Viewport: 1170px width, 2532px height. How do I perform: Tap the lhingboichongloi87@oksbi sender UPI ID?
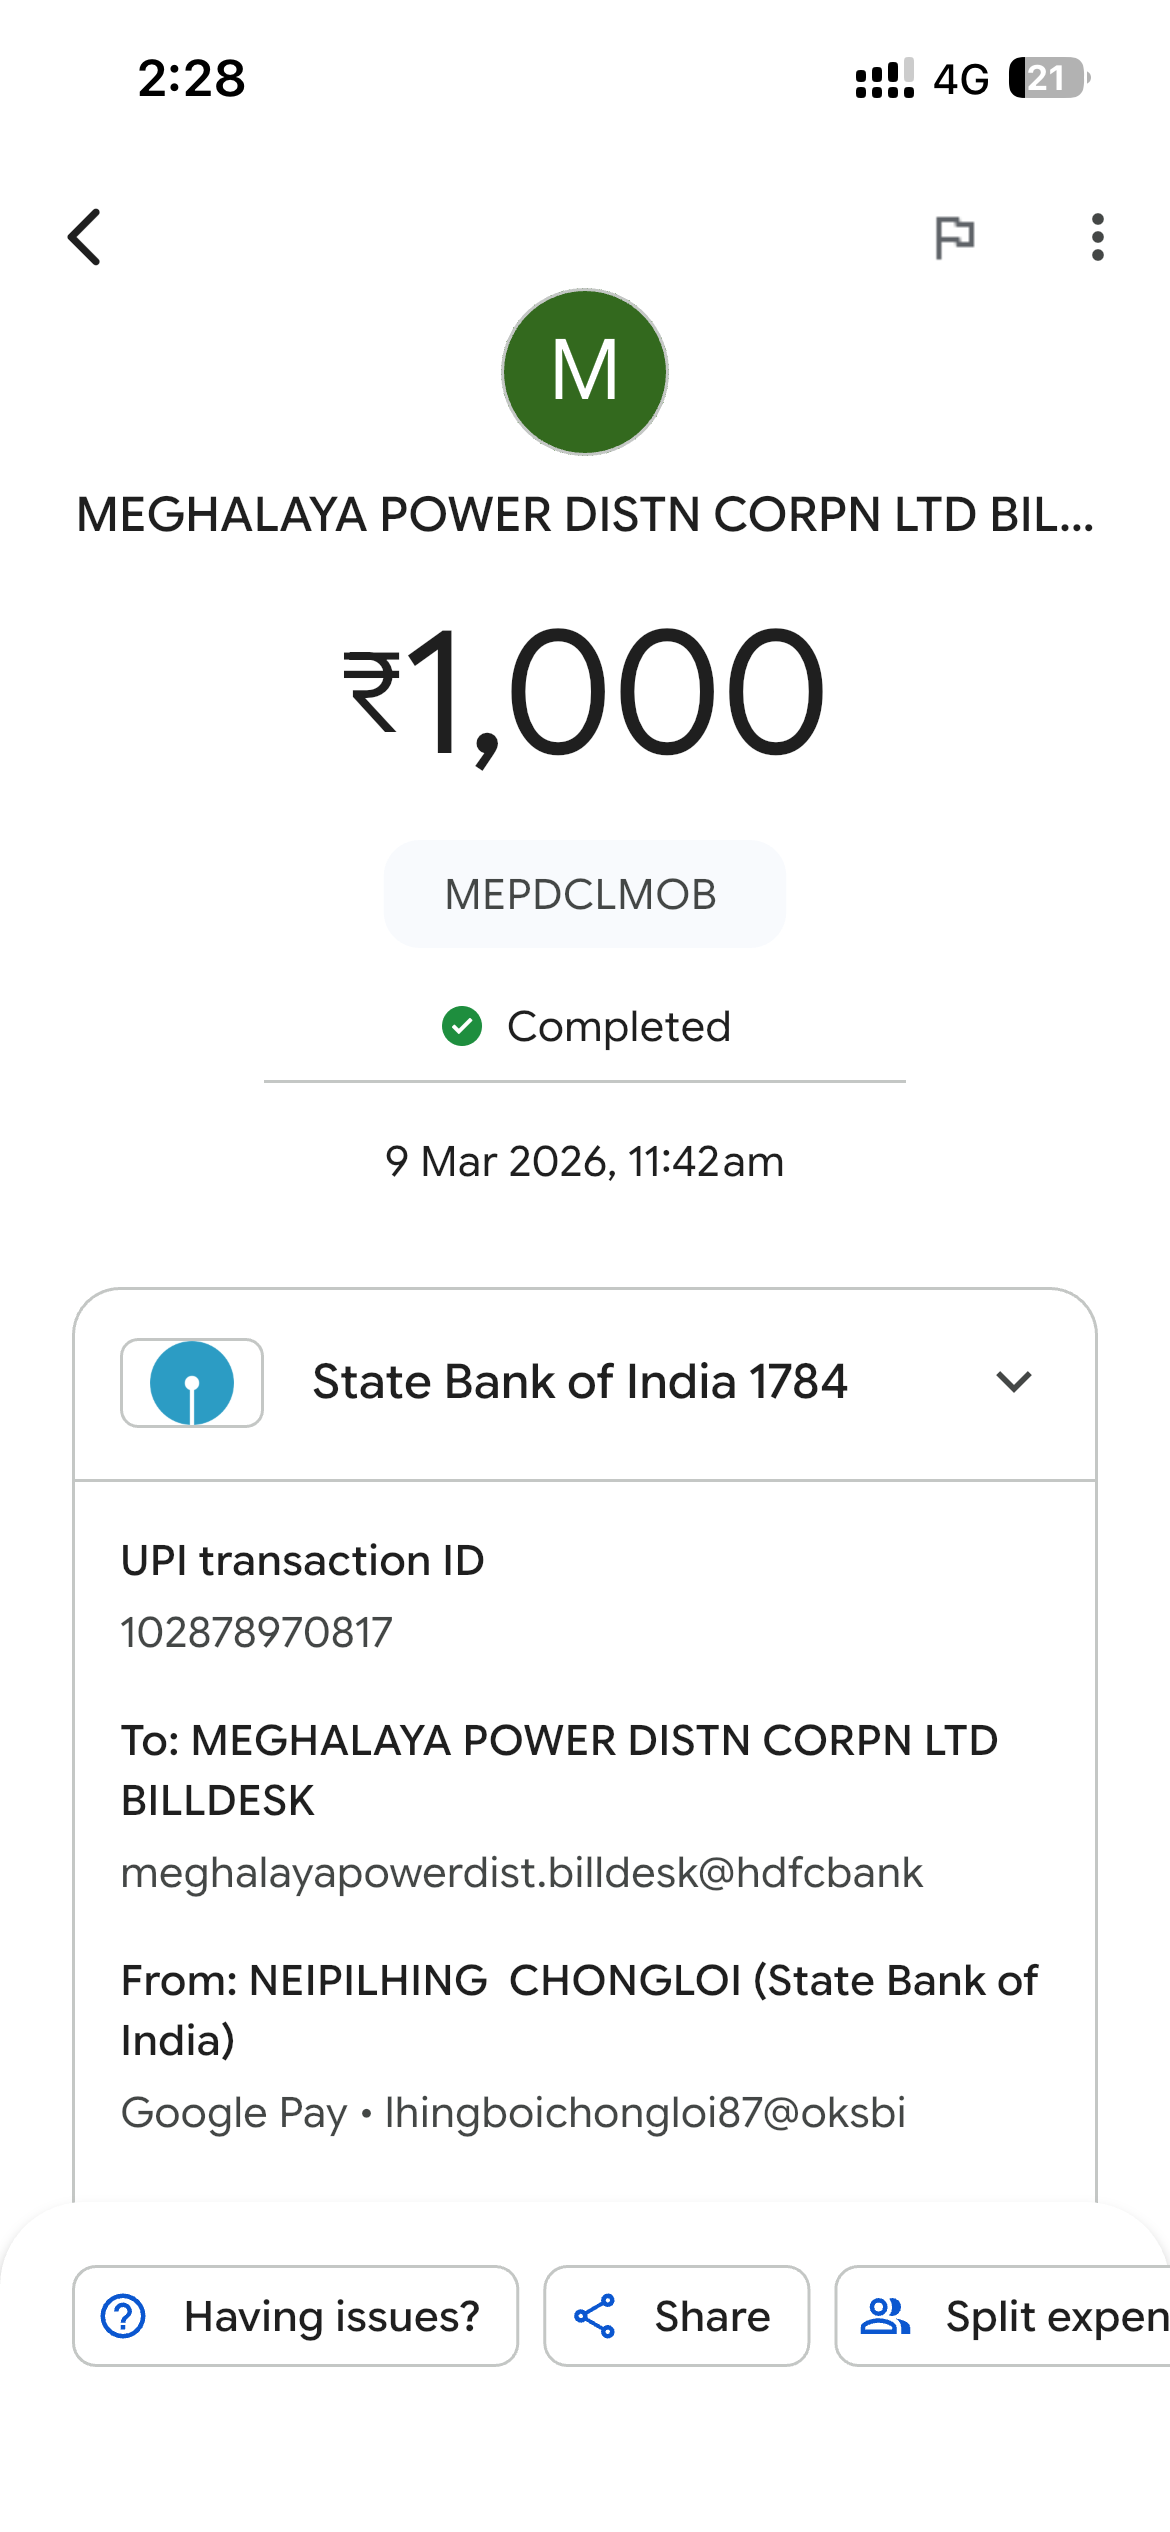pos(645,2113)
